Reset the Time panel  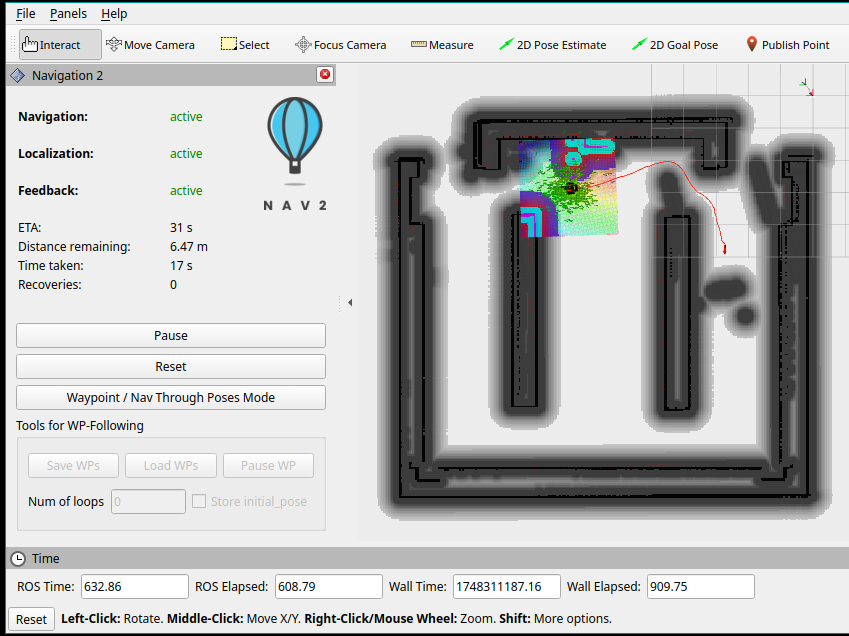31,619
